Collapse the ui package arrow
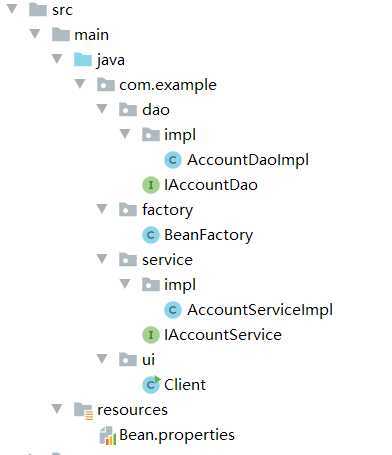Image resolution: width=392 pixels, height=455 pixels. 102,359
